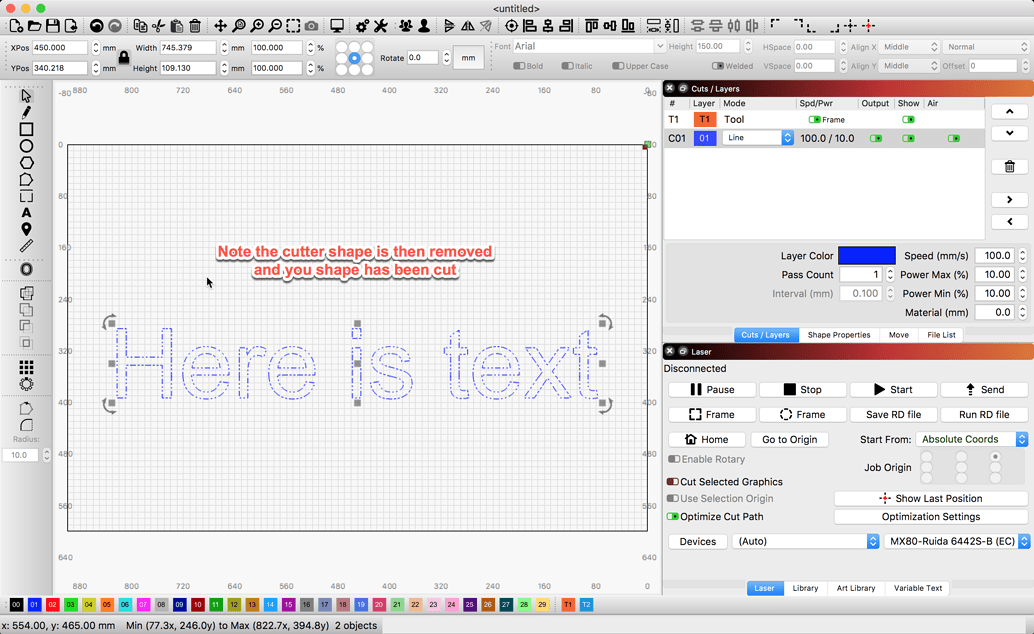Screen dimensions: 1034x634
Task: Switch to the Shape Properties tab
Action: (839, 335)
